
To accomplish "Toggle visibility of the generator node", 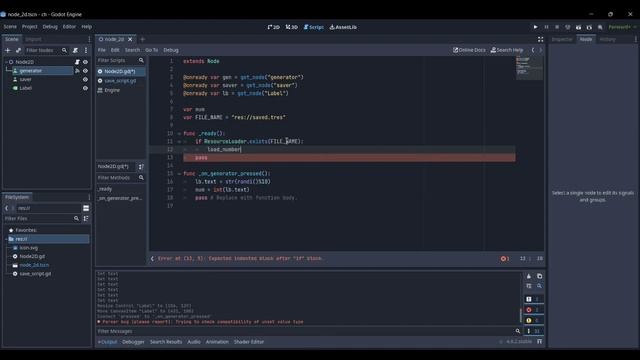I will click(85, 71).
